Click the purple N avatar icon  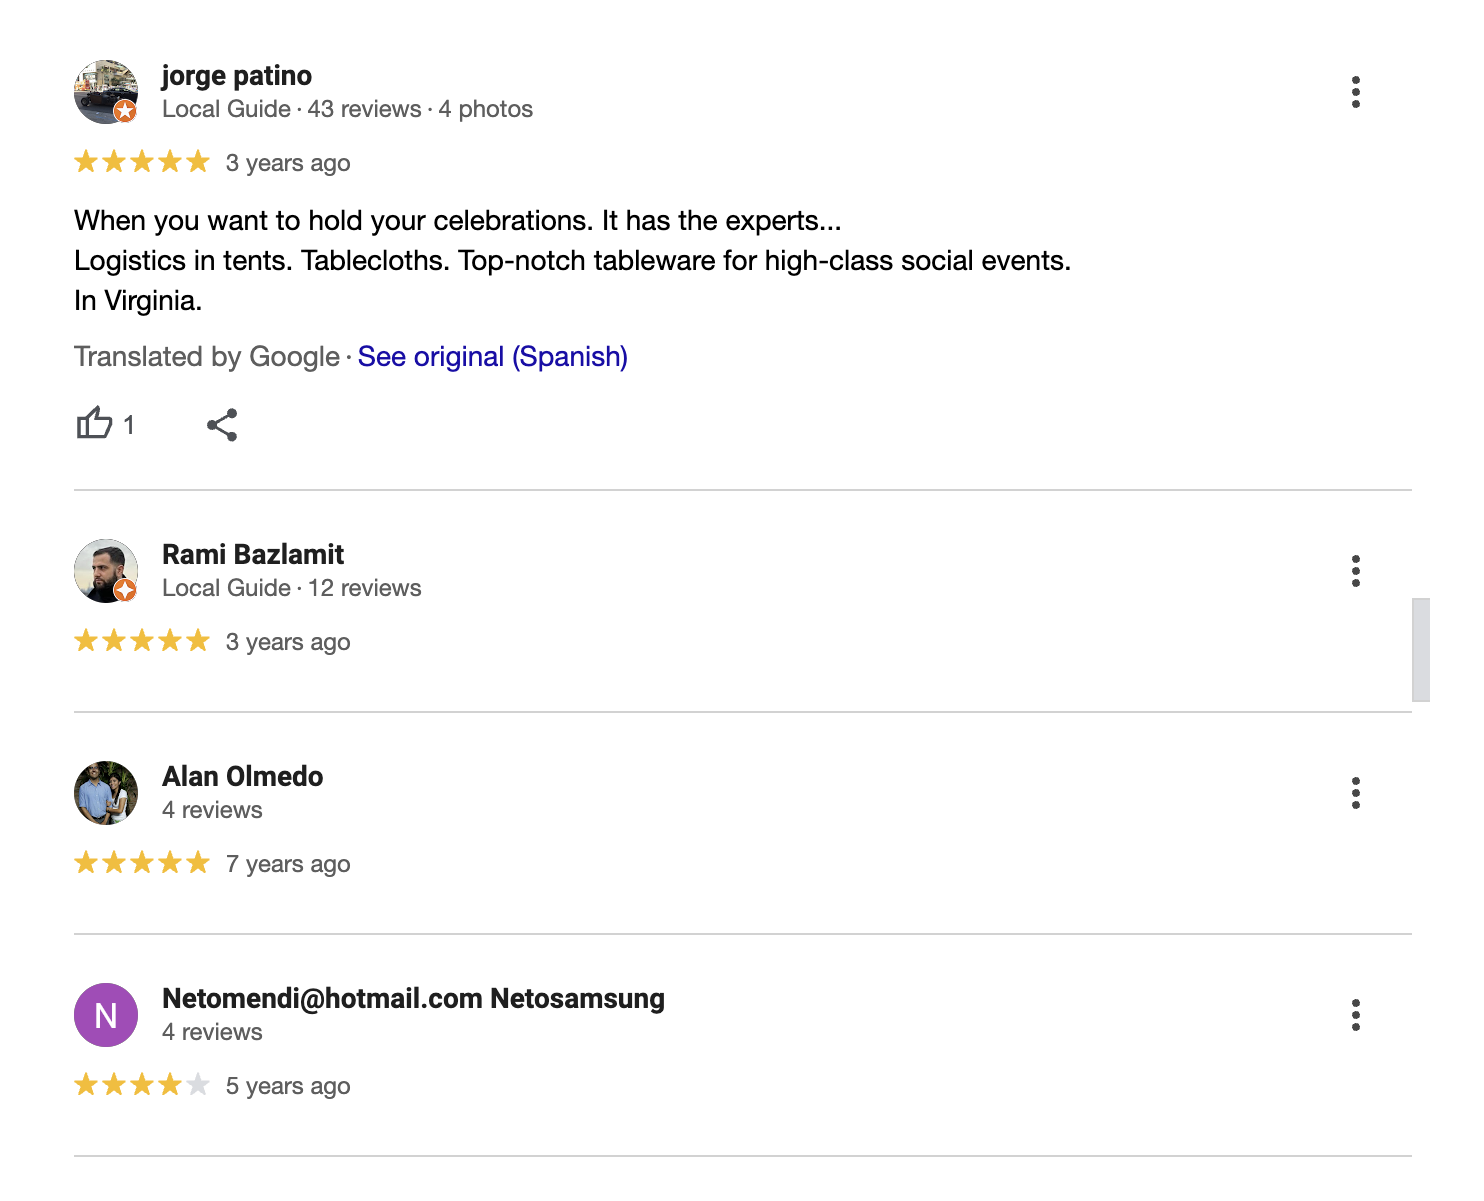(106, 1015)
